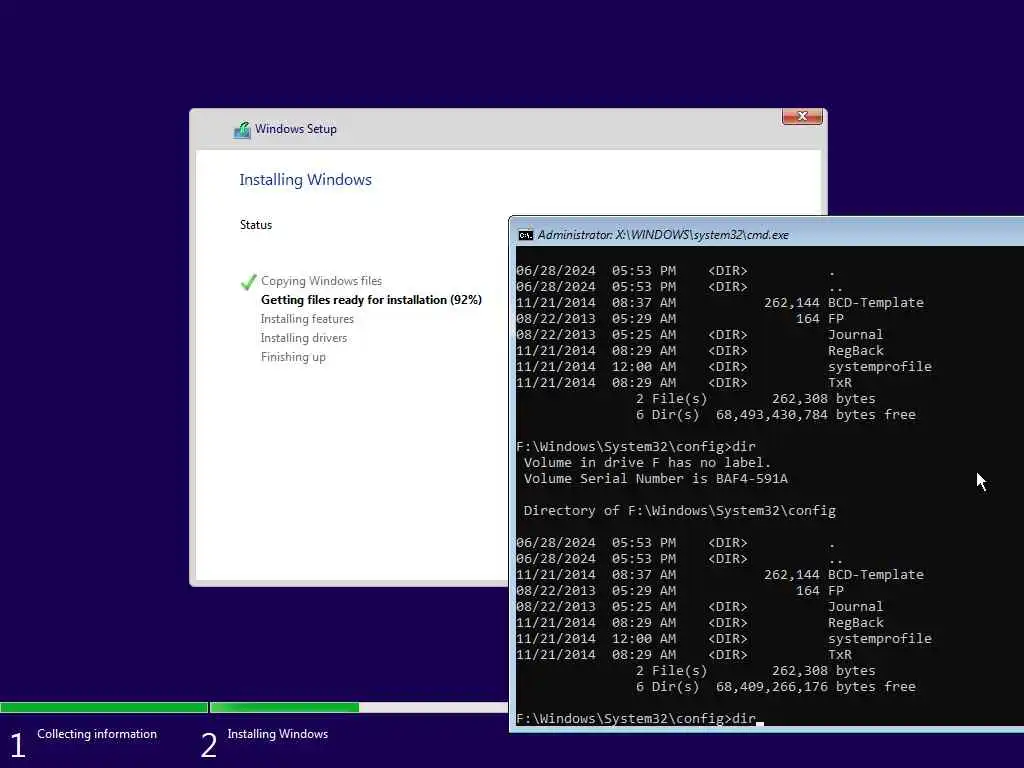The image size is (1024, 768).
Task: Click the Administrator cmd.exe title bar
Action: (766, 234)
